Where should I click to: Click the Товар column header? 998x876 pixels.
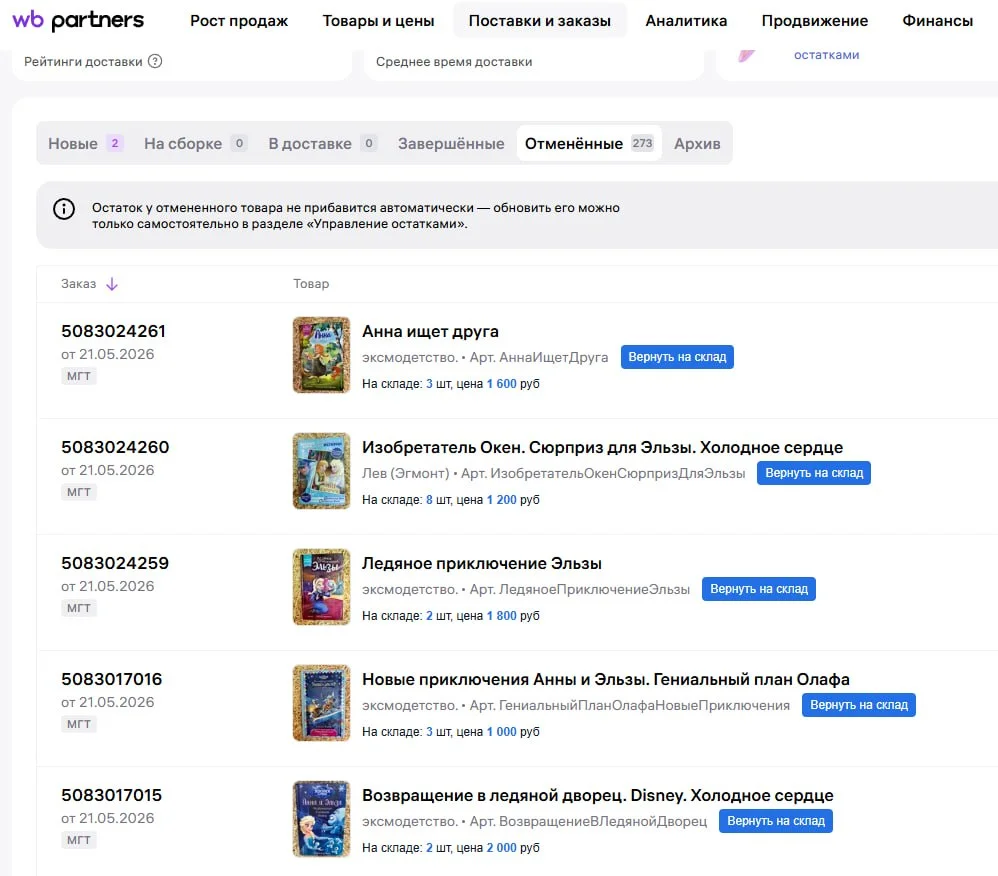[x=311, y=284]
